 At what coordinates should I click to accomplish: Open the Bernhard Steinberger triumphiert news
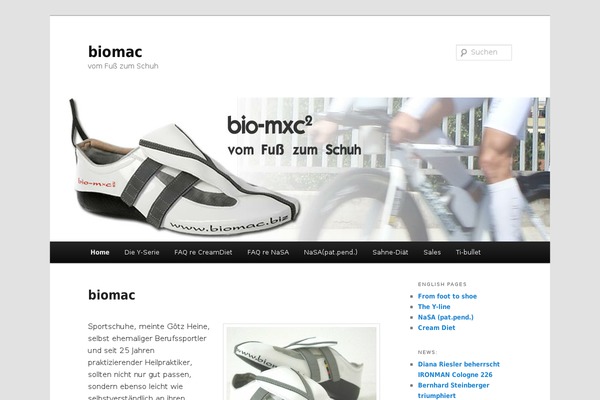click(x=453, y=390)
